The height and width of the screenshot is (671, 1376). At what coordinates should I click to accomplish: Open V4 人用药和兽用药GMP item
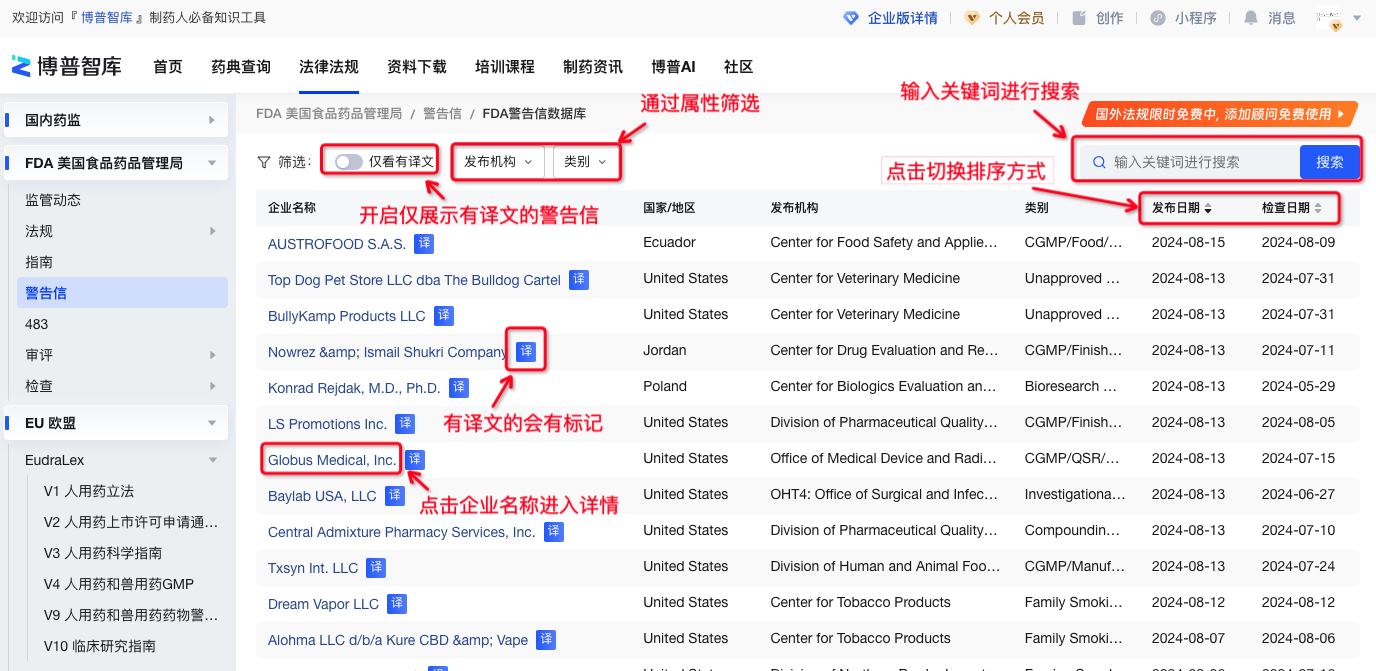119,584
